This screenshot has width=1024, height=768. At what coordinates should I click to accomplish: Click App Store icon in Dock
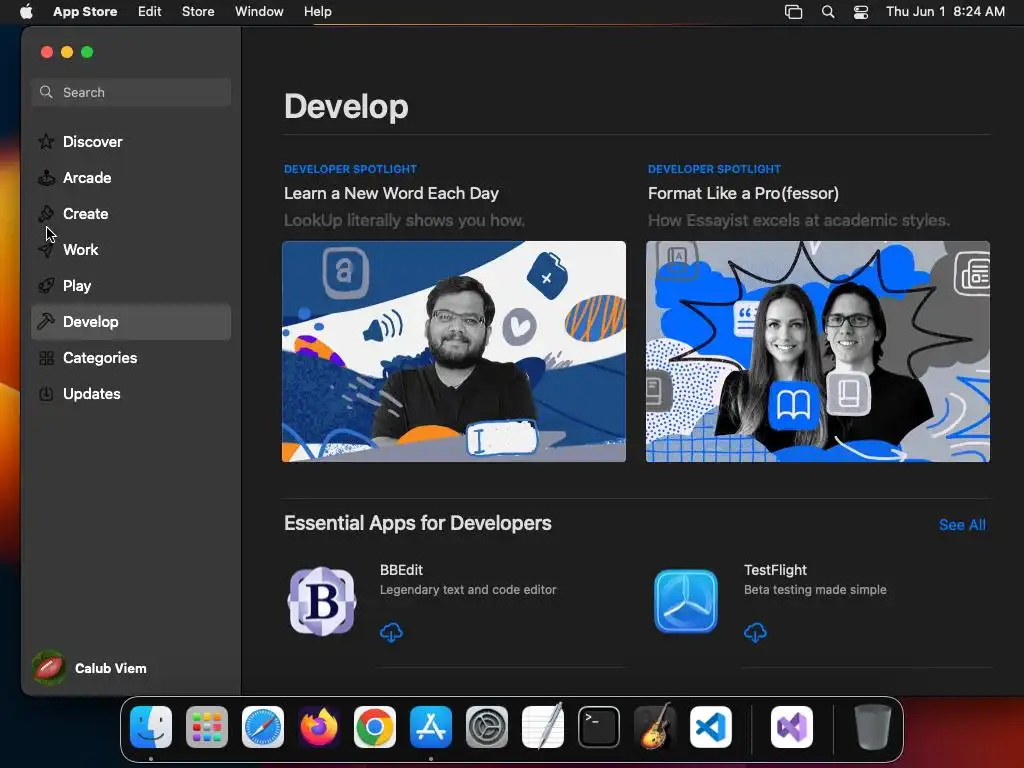(431, 727)
